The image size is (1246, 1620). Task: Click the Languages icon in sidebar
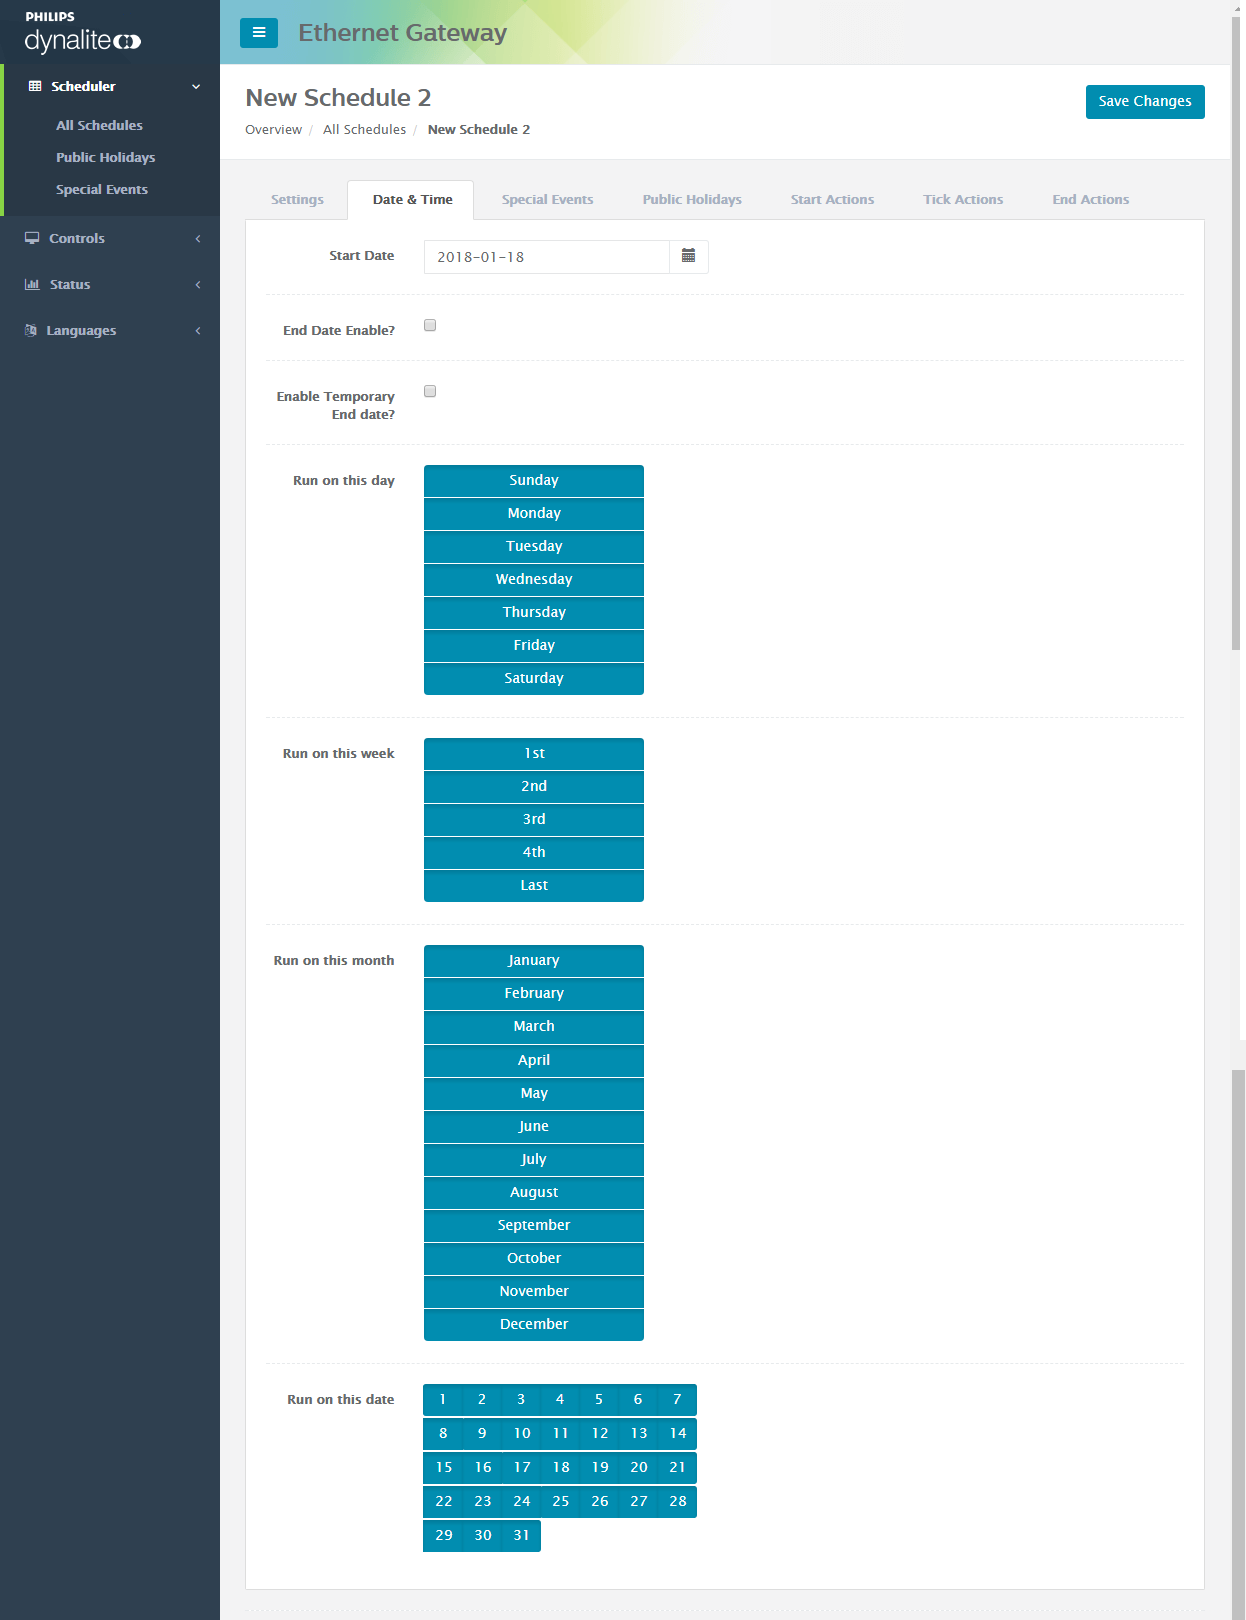click(x=31, y=331)
